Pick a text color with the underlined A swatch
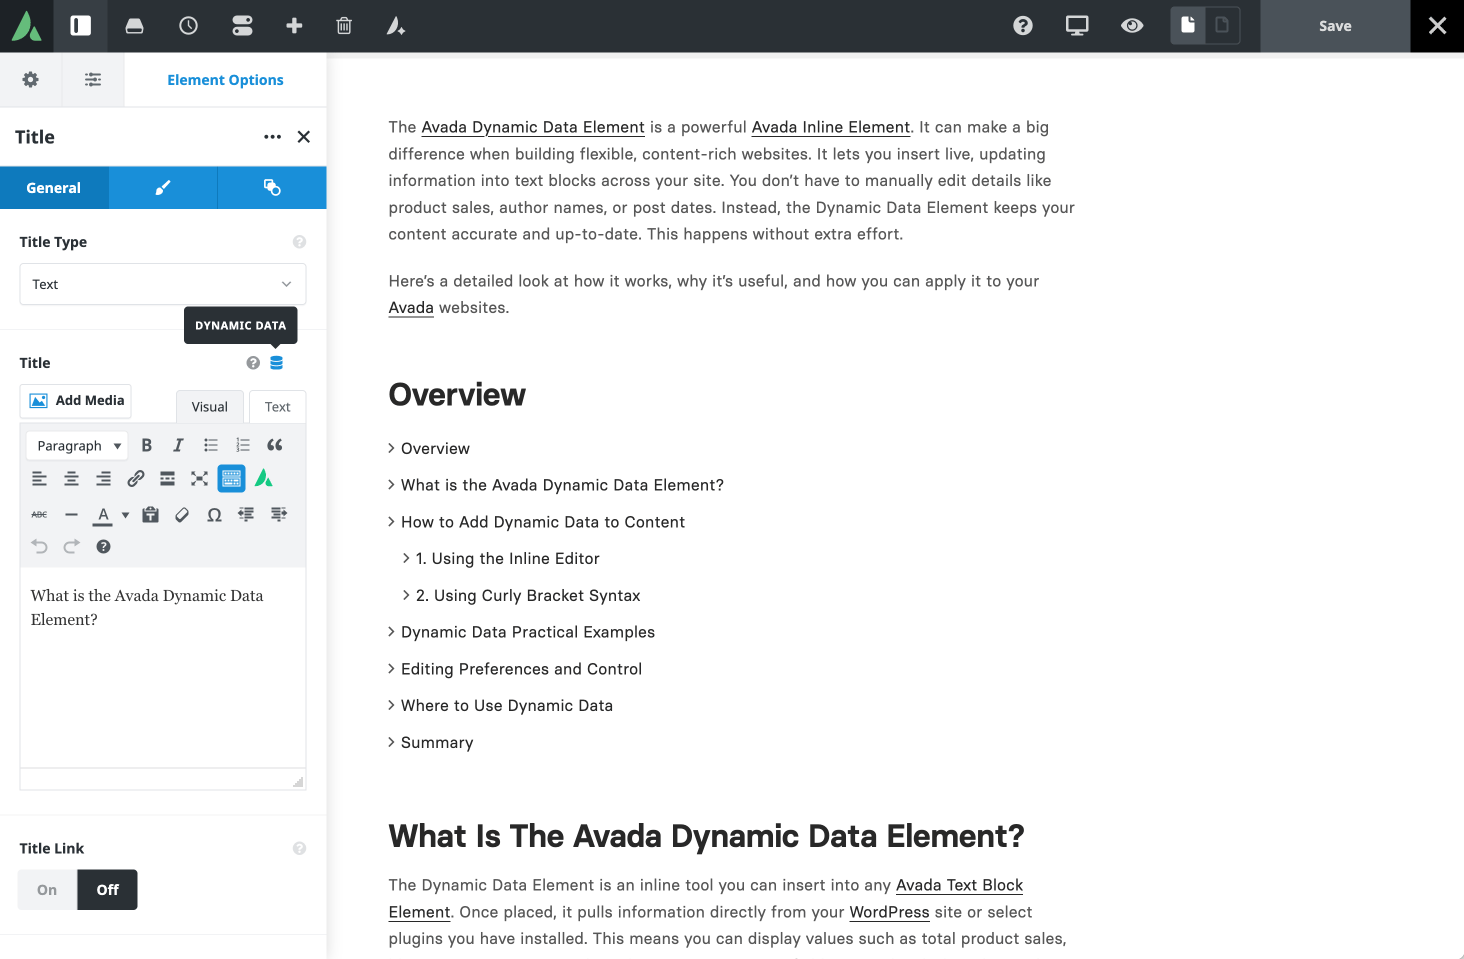The width and height of the screenshot is (1464, 959). 103,513
